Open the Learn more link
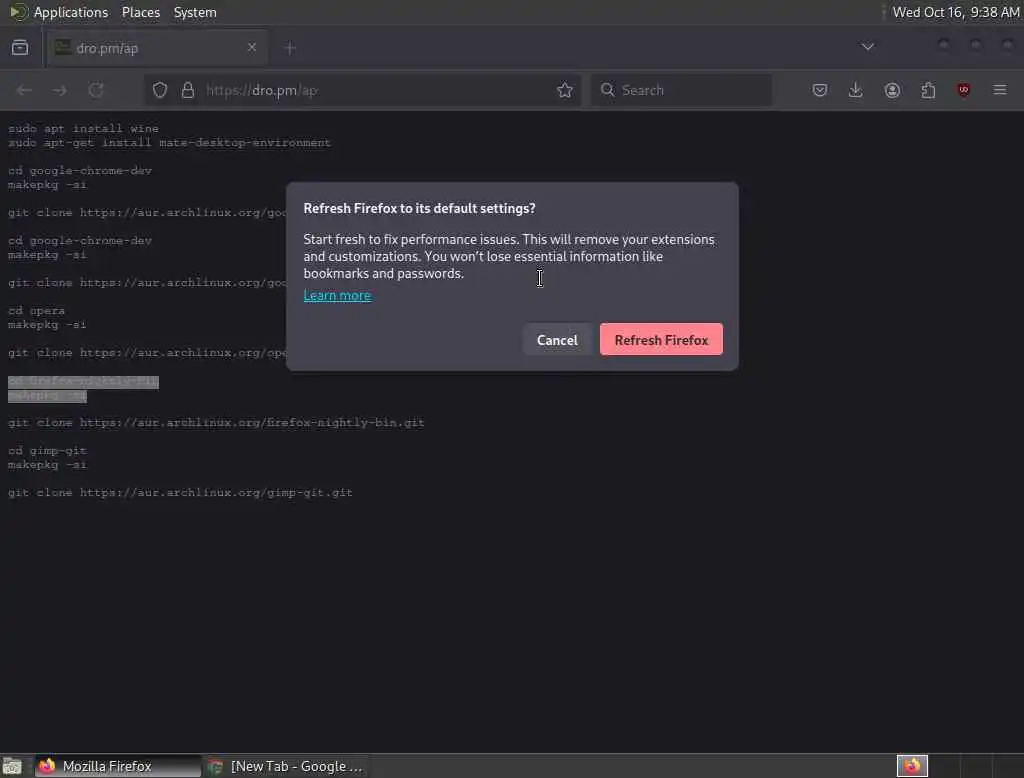The height and width of the screenshot is (778, 1024). click(338, 295)
